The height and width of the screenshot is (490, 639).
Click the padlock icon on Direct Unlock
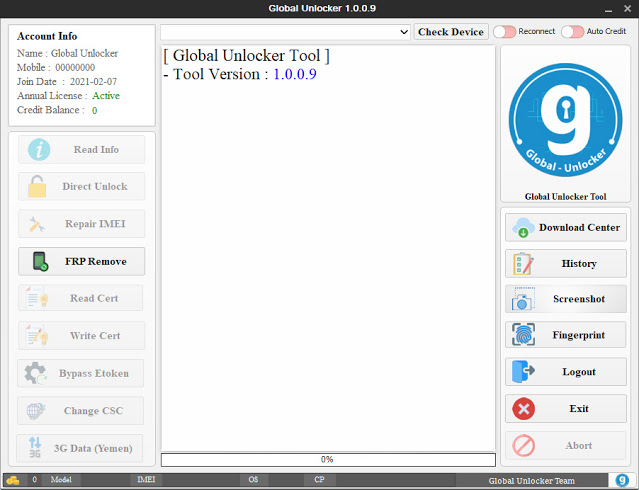coord(37,187)
